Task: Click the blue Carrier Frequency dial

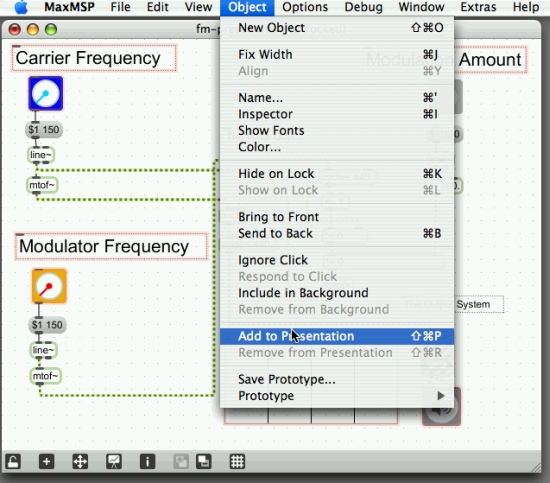Action: [x=46, y=93]
